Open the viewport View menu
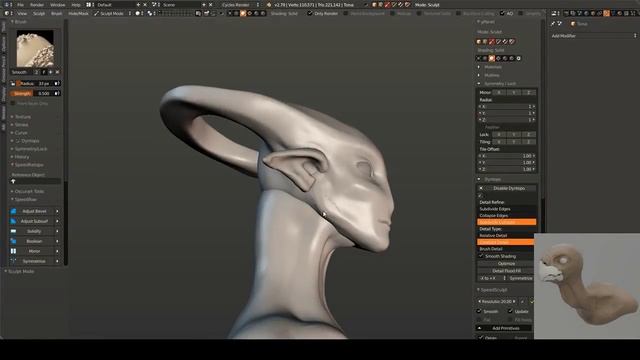The width and height of the screenshot is (640, 360). 22,13
